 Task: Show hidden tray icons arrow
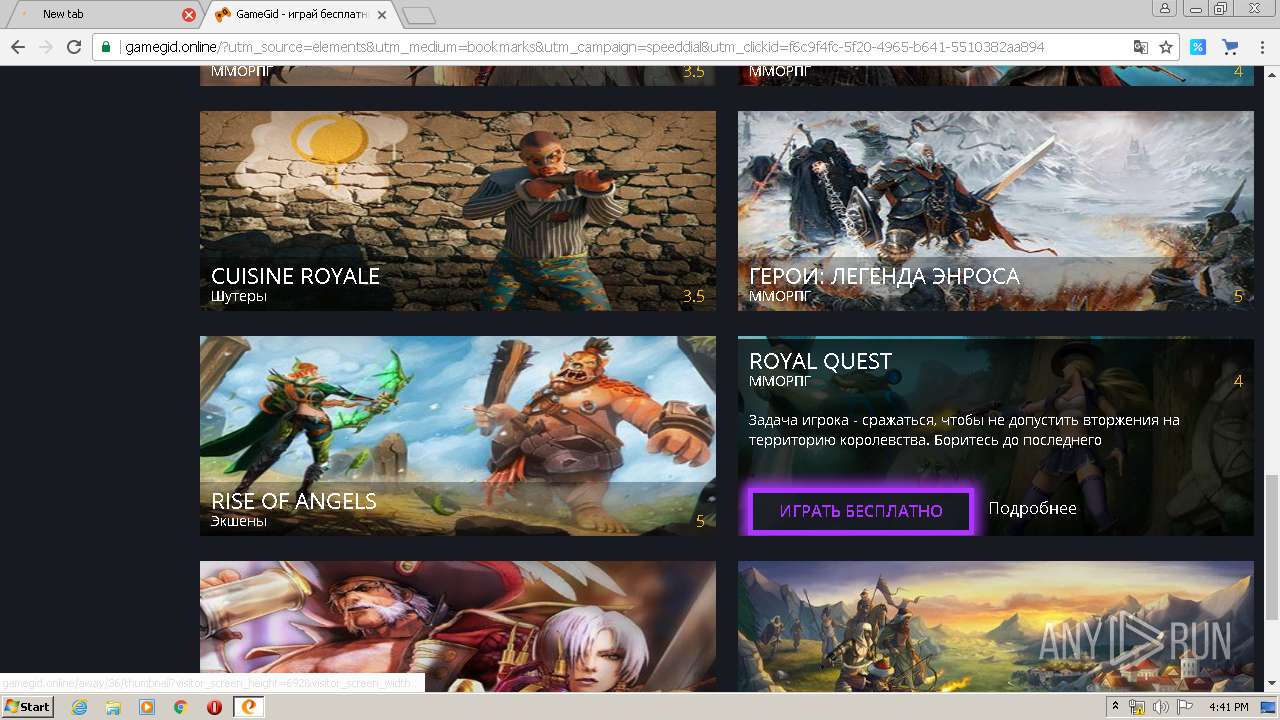point(1116,707)
